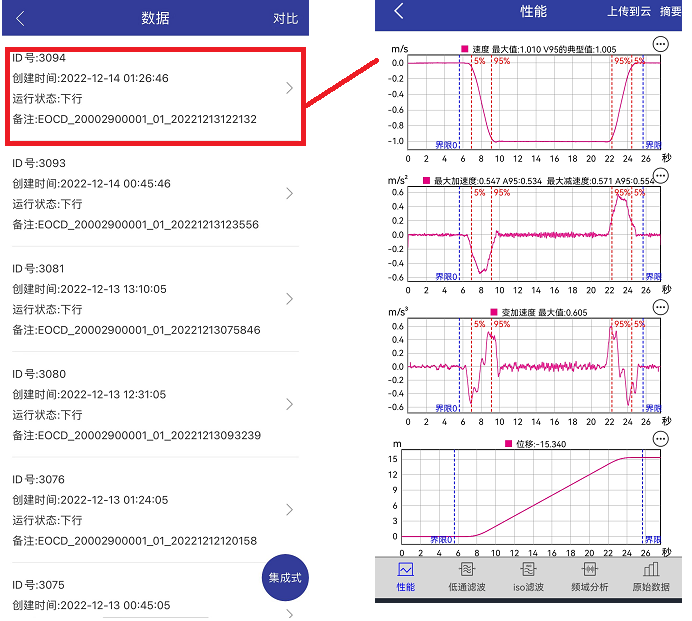692x621 pixels.
Task: Click the 变加速度 最大值:0.605 label
Action: click(x=545, y=312)
